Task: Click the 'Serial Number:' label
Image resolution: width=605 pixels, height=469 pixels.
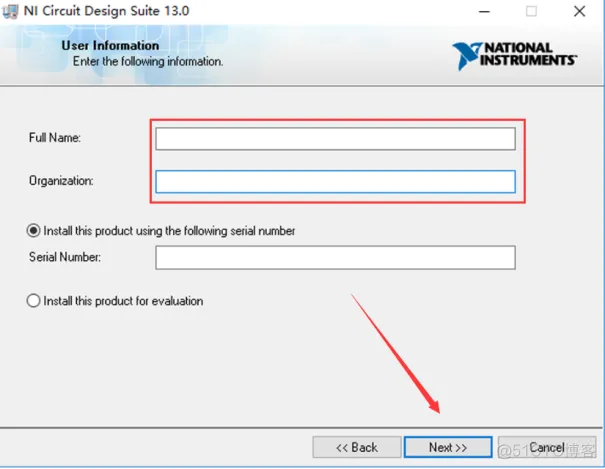Action: coord(65,257)
